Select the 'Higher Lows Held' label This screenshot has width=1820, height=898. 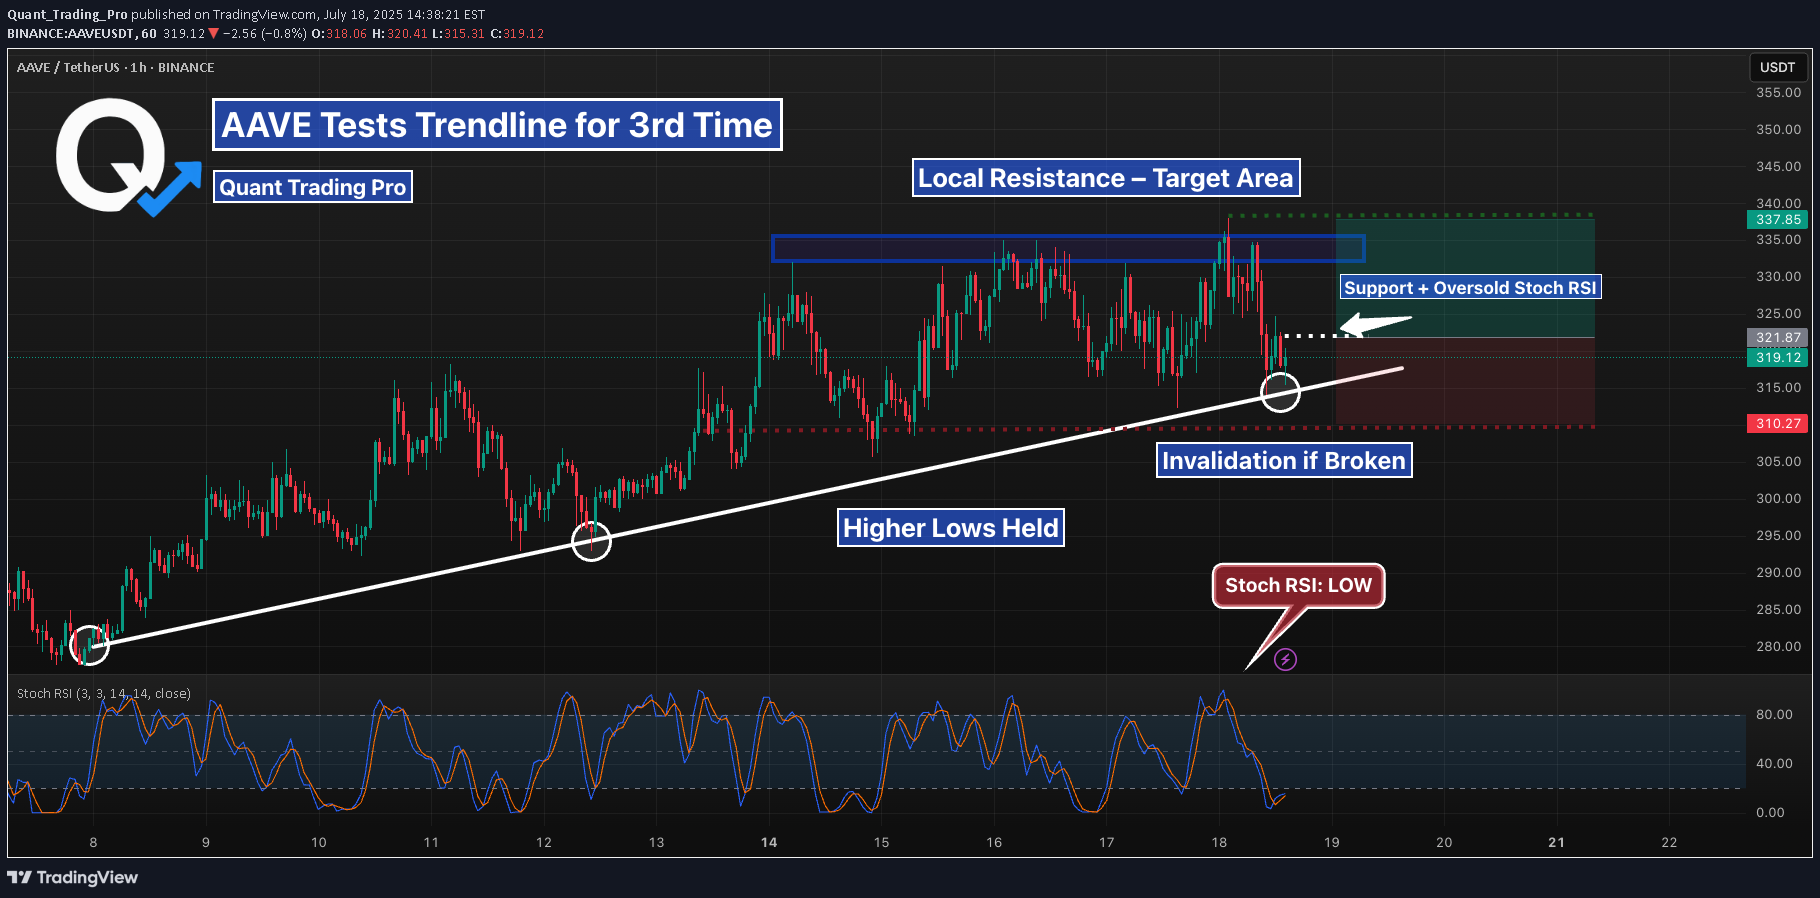(951, 528)
